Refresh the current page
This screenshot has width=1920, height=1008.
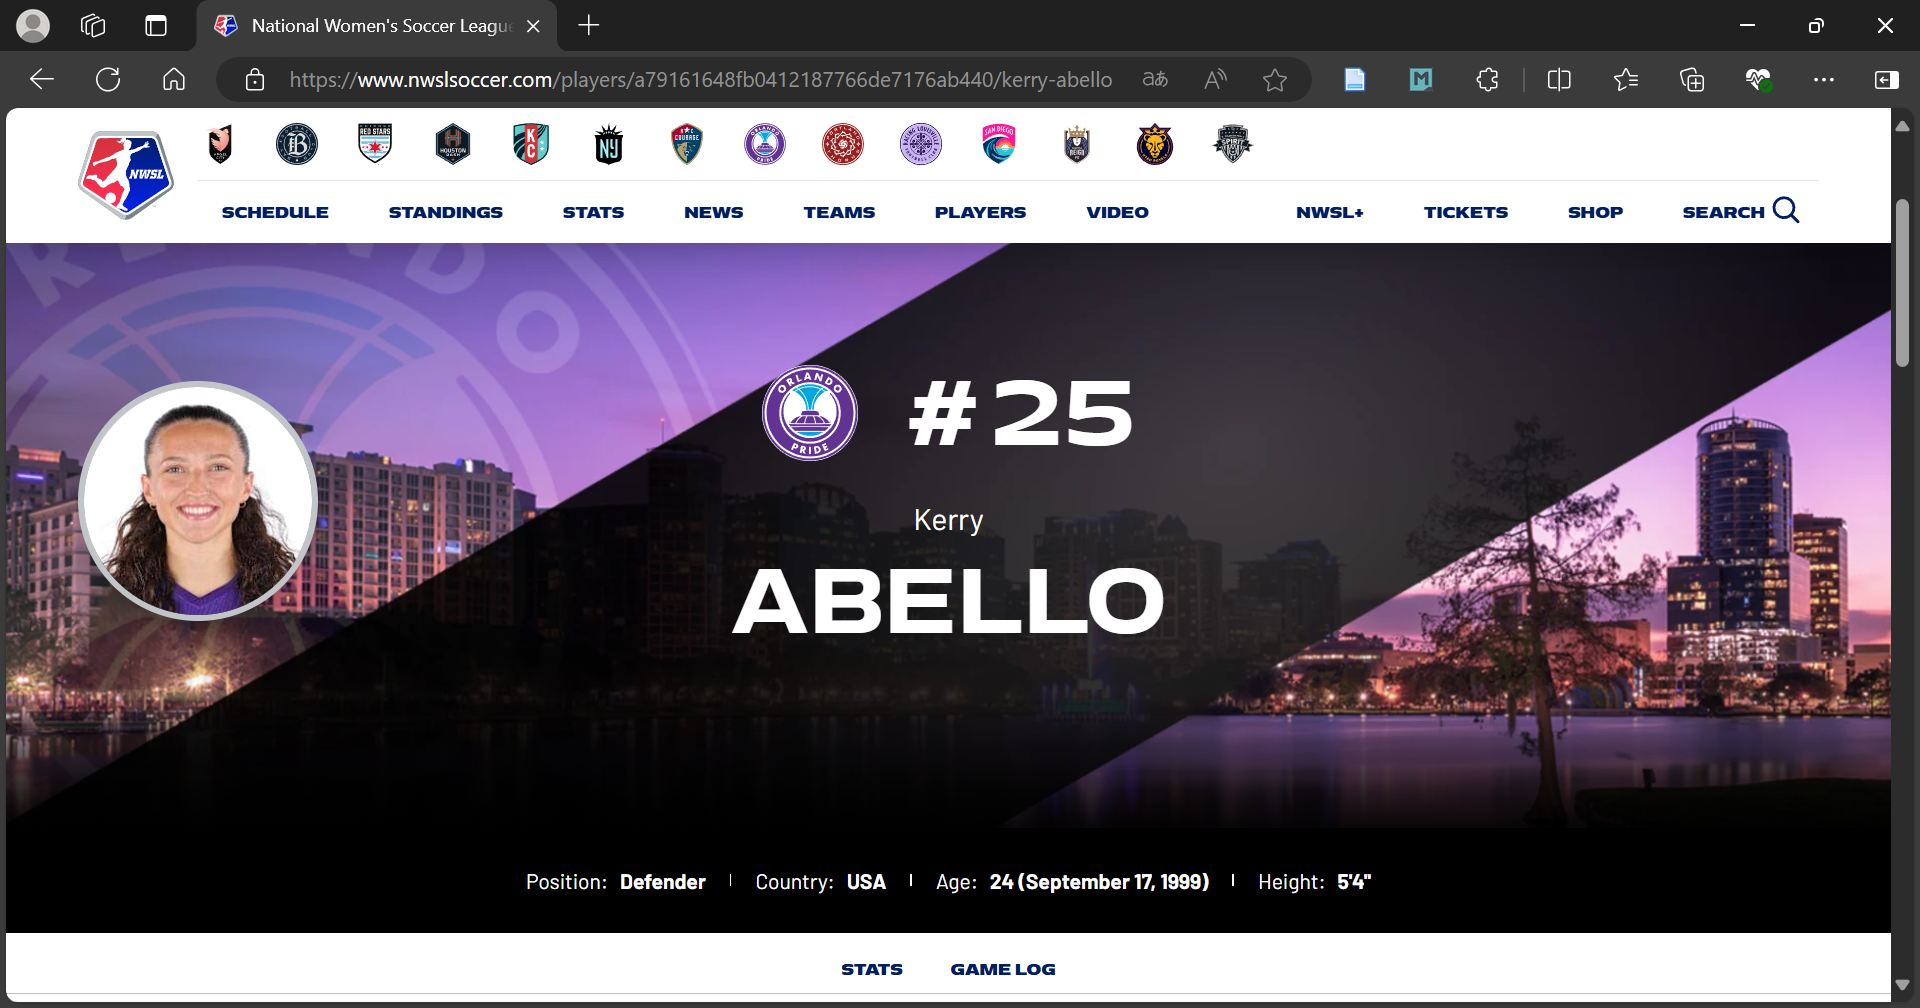coord(108,79)
